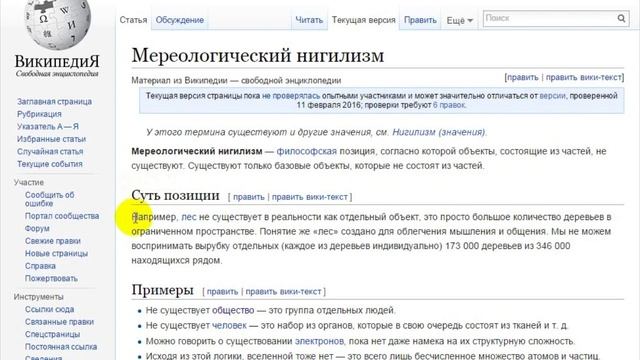The height and width of the screenshot is (360, 640).
Task: Click 'править вики-текст' next to Суть позиции
Action: point(310,197)
